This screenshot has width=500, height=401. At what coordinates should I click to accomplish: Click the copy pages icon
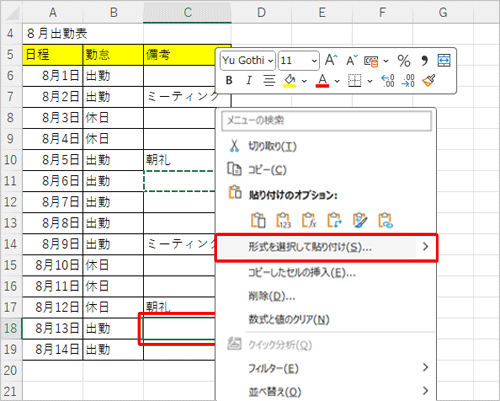[x=234, y=169]
